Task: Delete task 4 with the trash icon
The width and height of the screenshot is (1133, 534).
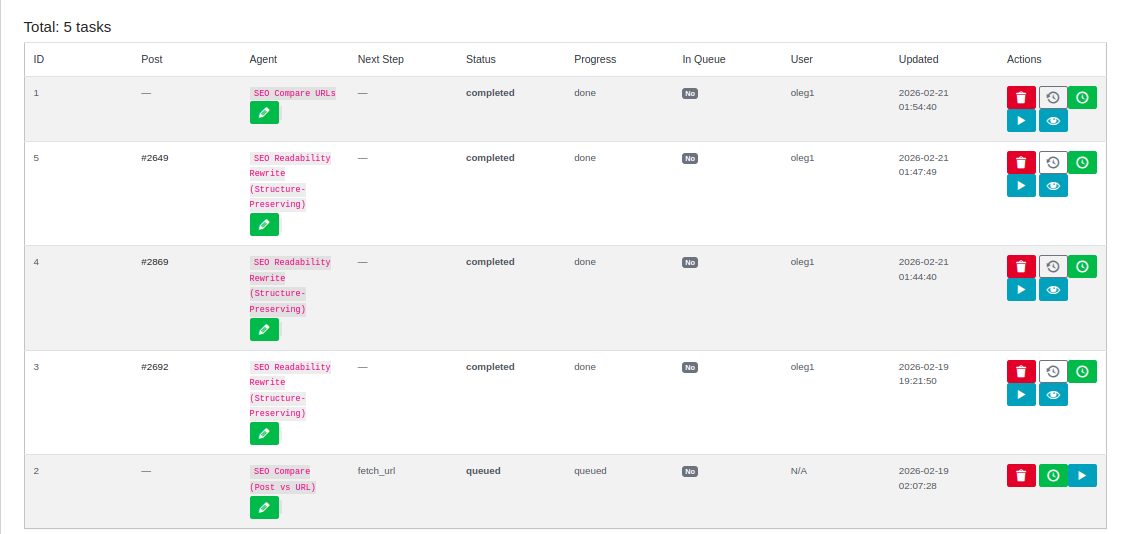Action: point(1020,266)
